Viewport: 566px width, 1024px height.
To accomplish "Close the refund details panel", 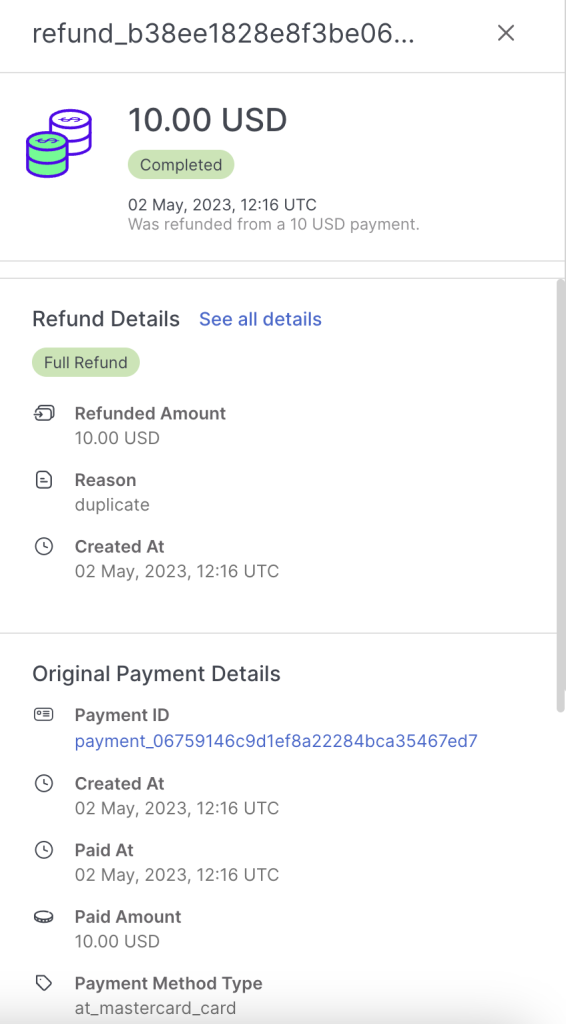I will point(506,33).
